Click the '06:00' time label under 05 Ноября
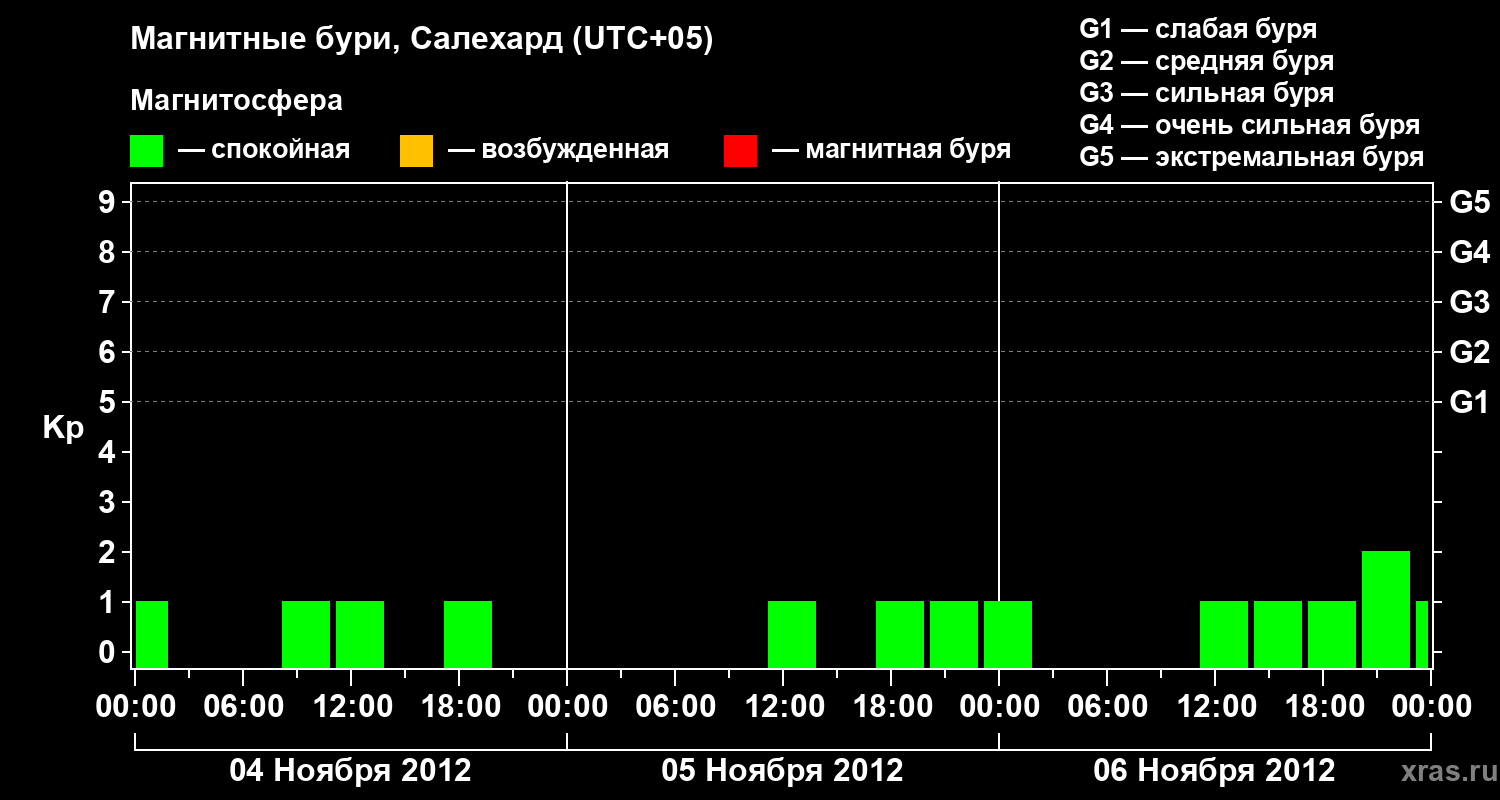 tap(675, 707)
